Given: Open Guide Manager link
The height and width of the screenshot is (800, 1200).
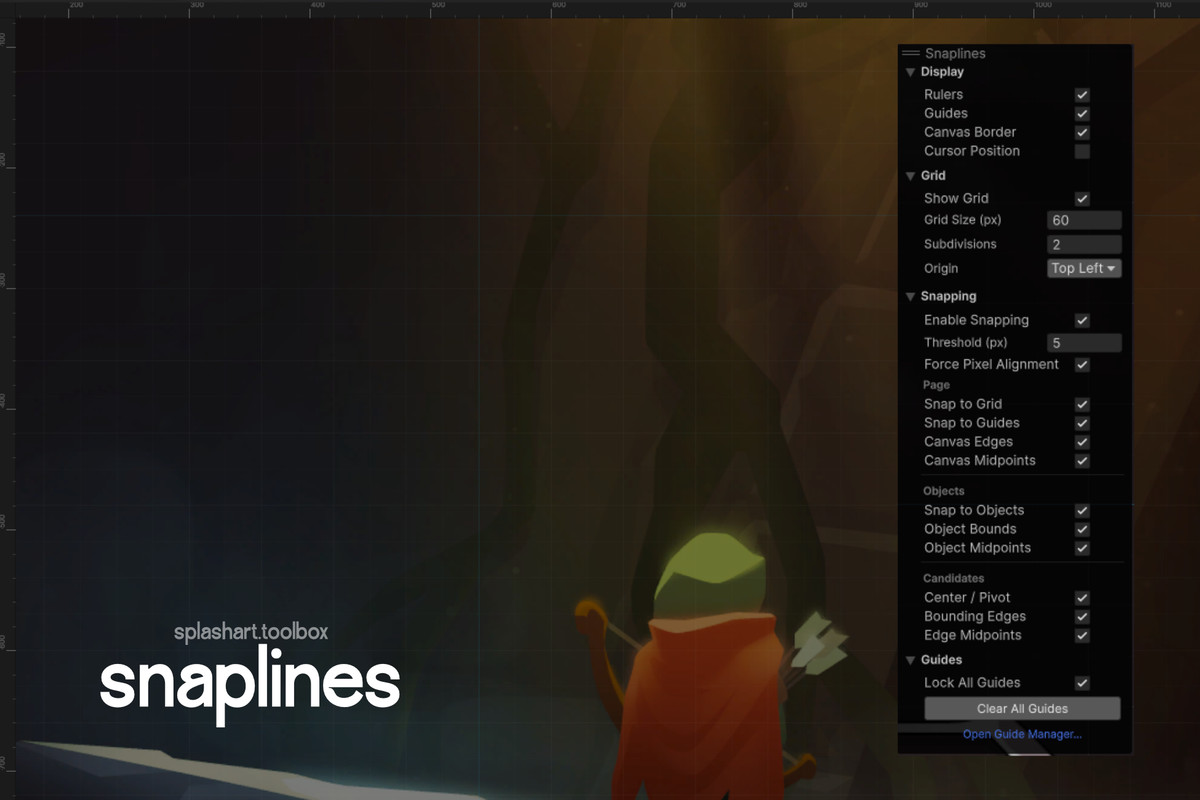Looking at the screenshot, I should (x=1022, y=734).
